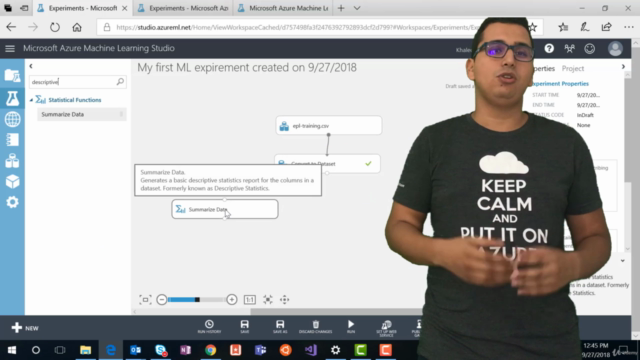Open the feedback smiley icon
The width and height of the screenshot is (640, 360).
[589, 49]
